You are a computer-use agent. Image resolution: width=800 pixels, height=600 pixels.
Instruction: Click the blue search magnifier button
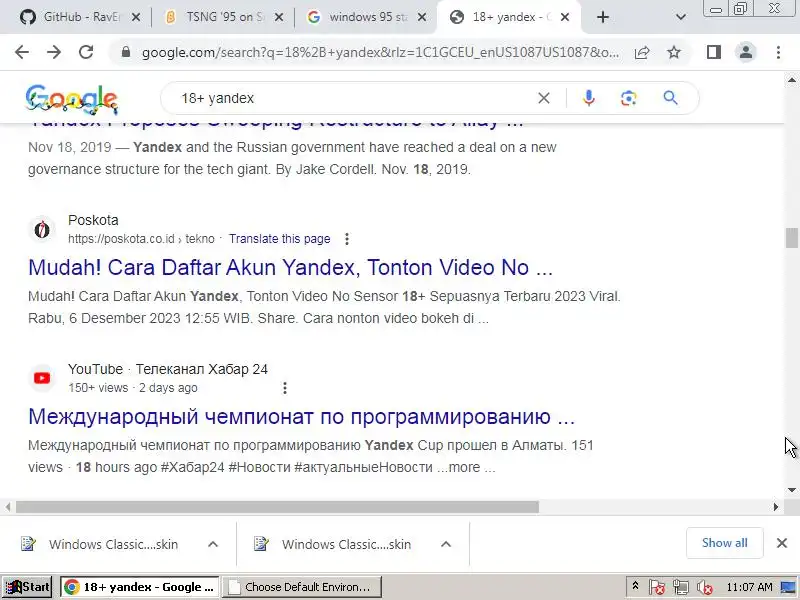pyautogui.click(x=670, y=98)
